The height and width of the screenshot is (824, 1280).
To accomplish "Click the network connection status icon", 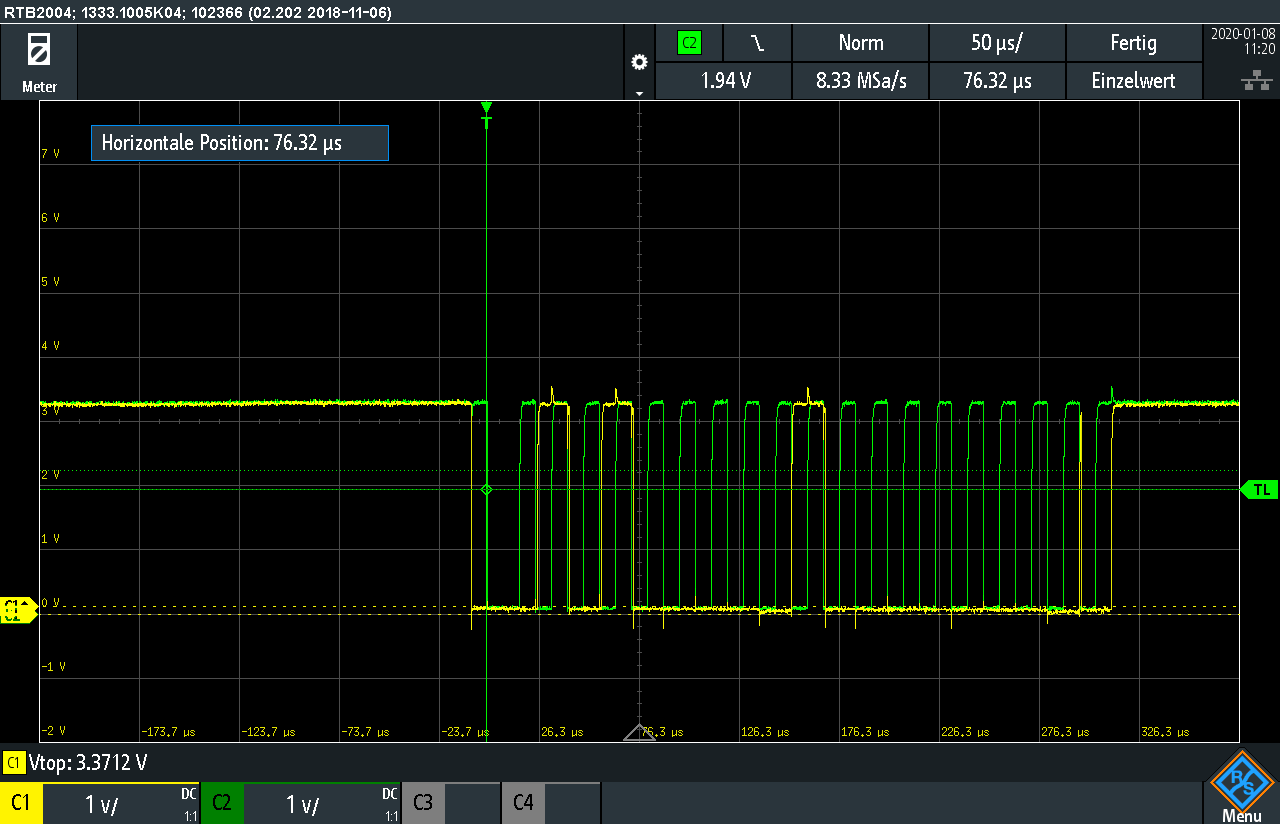I will [1250, 81].
